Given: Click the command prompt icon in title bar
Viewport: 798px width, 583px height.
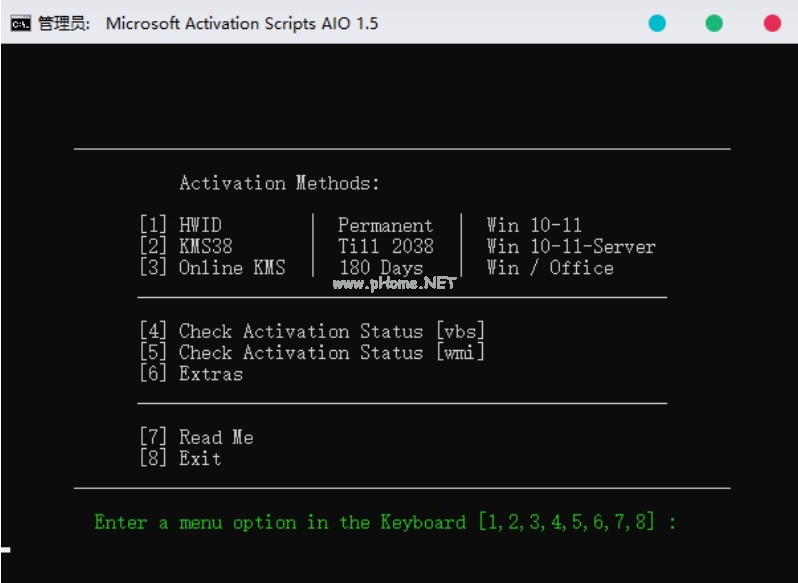Looking at the screenshot, I should pyautogui.click(x=20, y=23).
